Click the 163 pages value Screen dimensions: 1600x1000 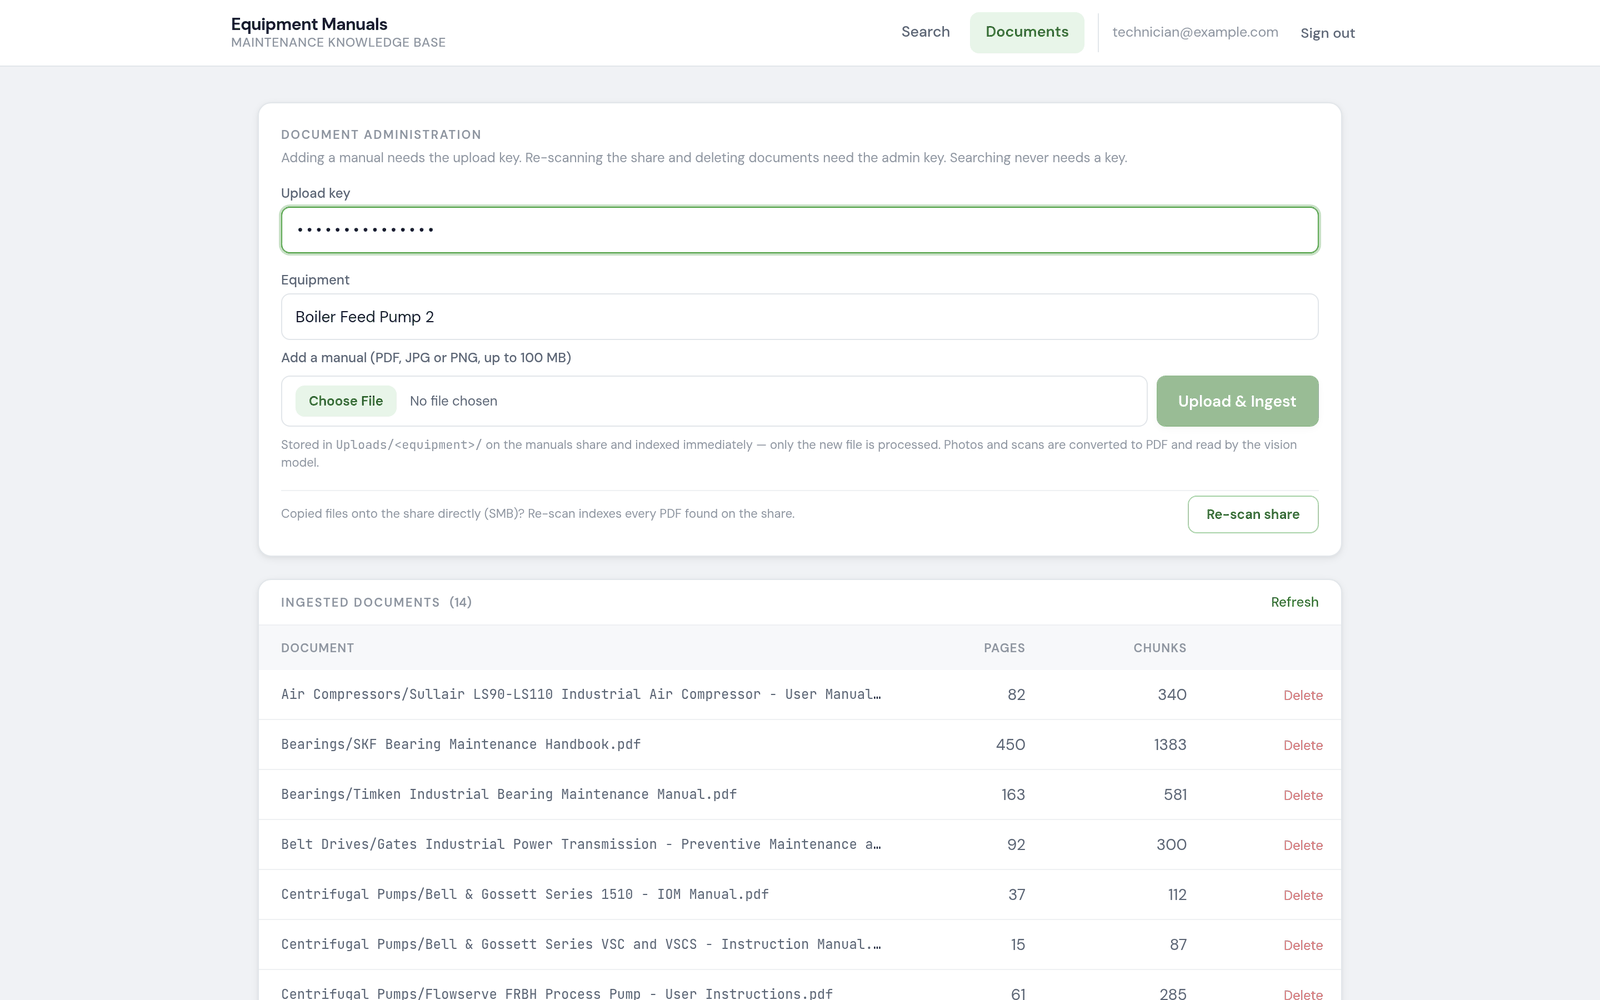[1013, 795]
